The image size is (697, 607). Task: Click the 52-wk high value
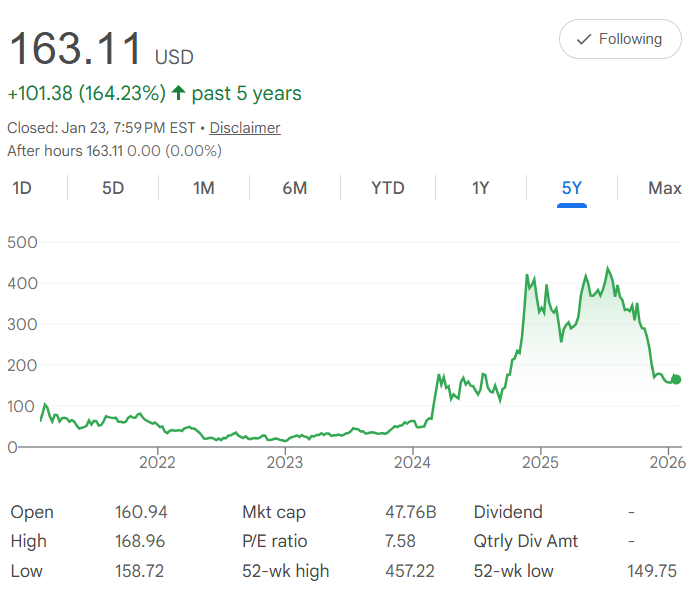411,572
